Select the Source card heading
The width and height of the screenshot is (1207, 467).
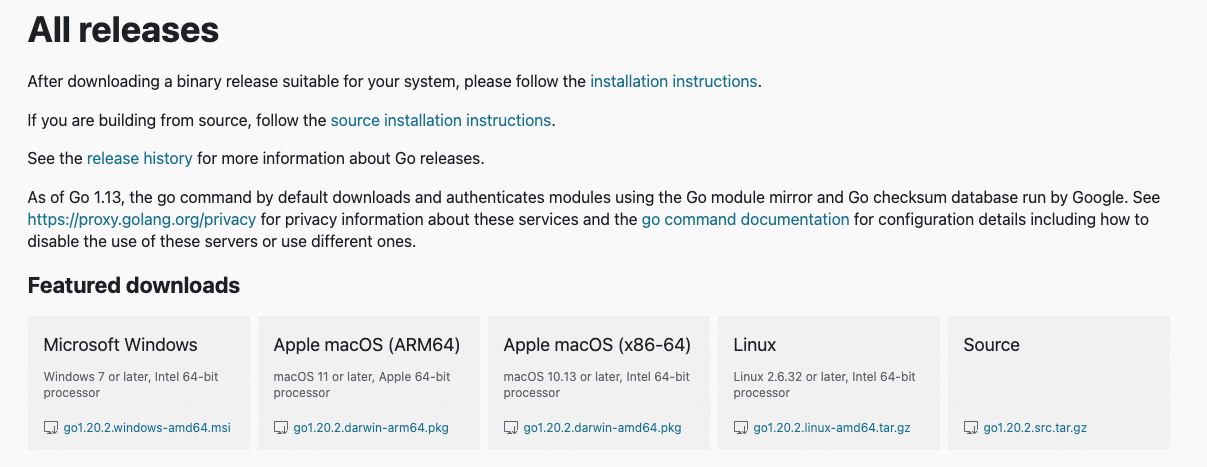992,345
